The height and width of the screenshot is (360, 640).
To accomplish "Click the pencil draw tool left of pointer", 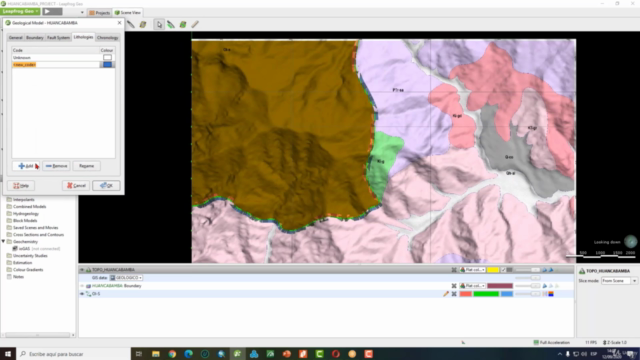I will click(x=131, y=25).
